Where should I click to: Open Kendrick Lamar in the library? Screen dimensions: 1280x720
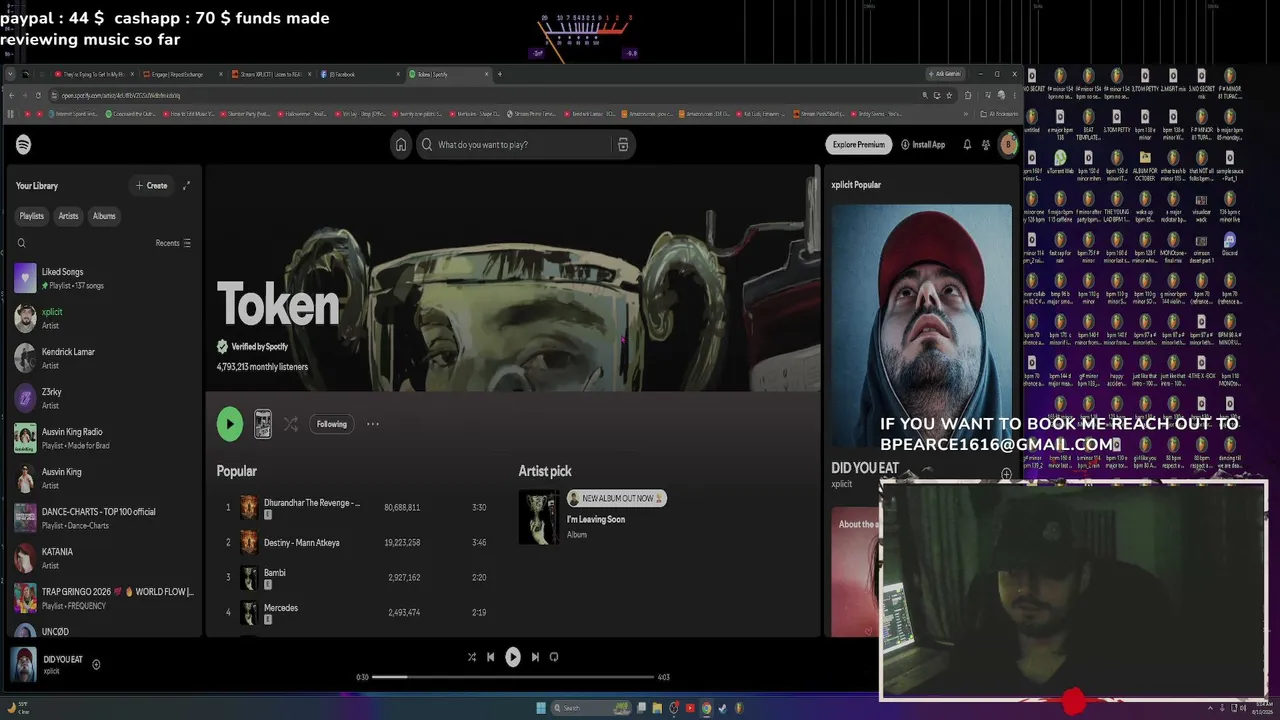105,358
